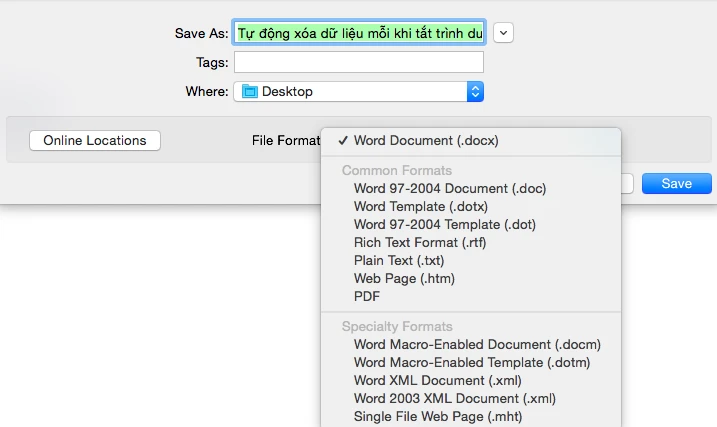Select Single File Web Page (.mht)
This screenshot has height=427, width=717.
coord(471,416)
